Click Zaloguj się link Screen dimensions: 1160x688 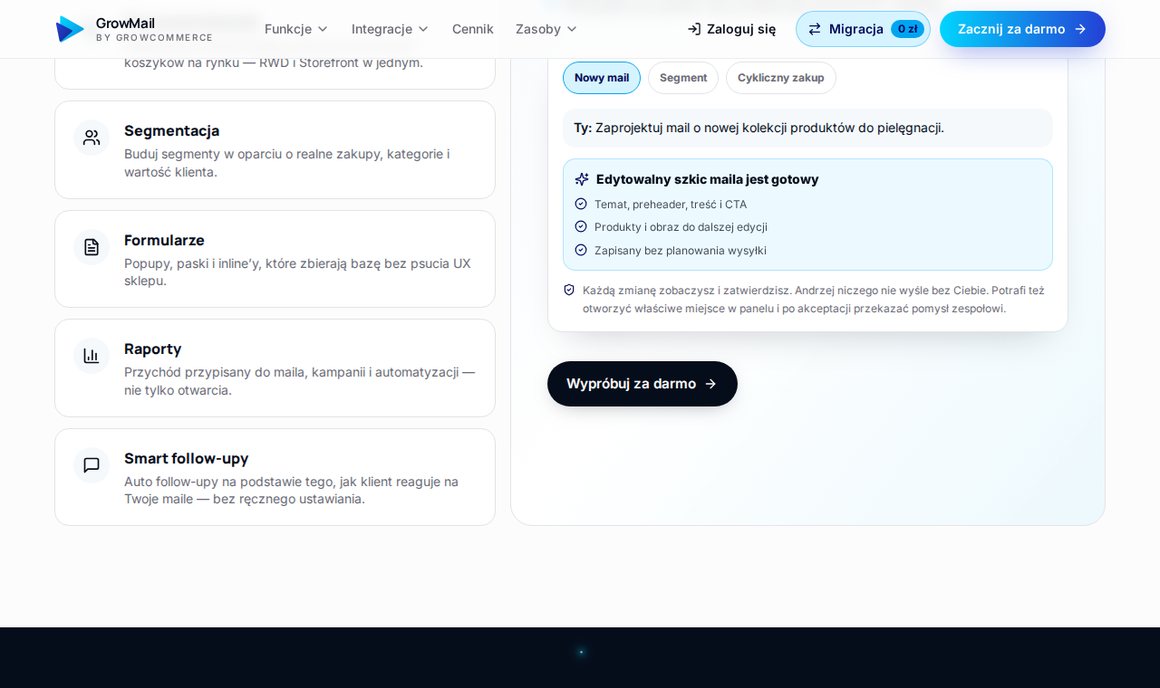[x=732, y=29]
